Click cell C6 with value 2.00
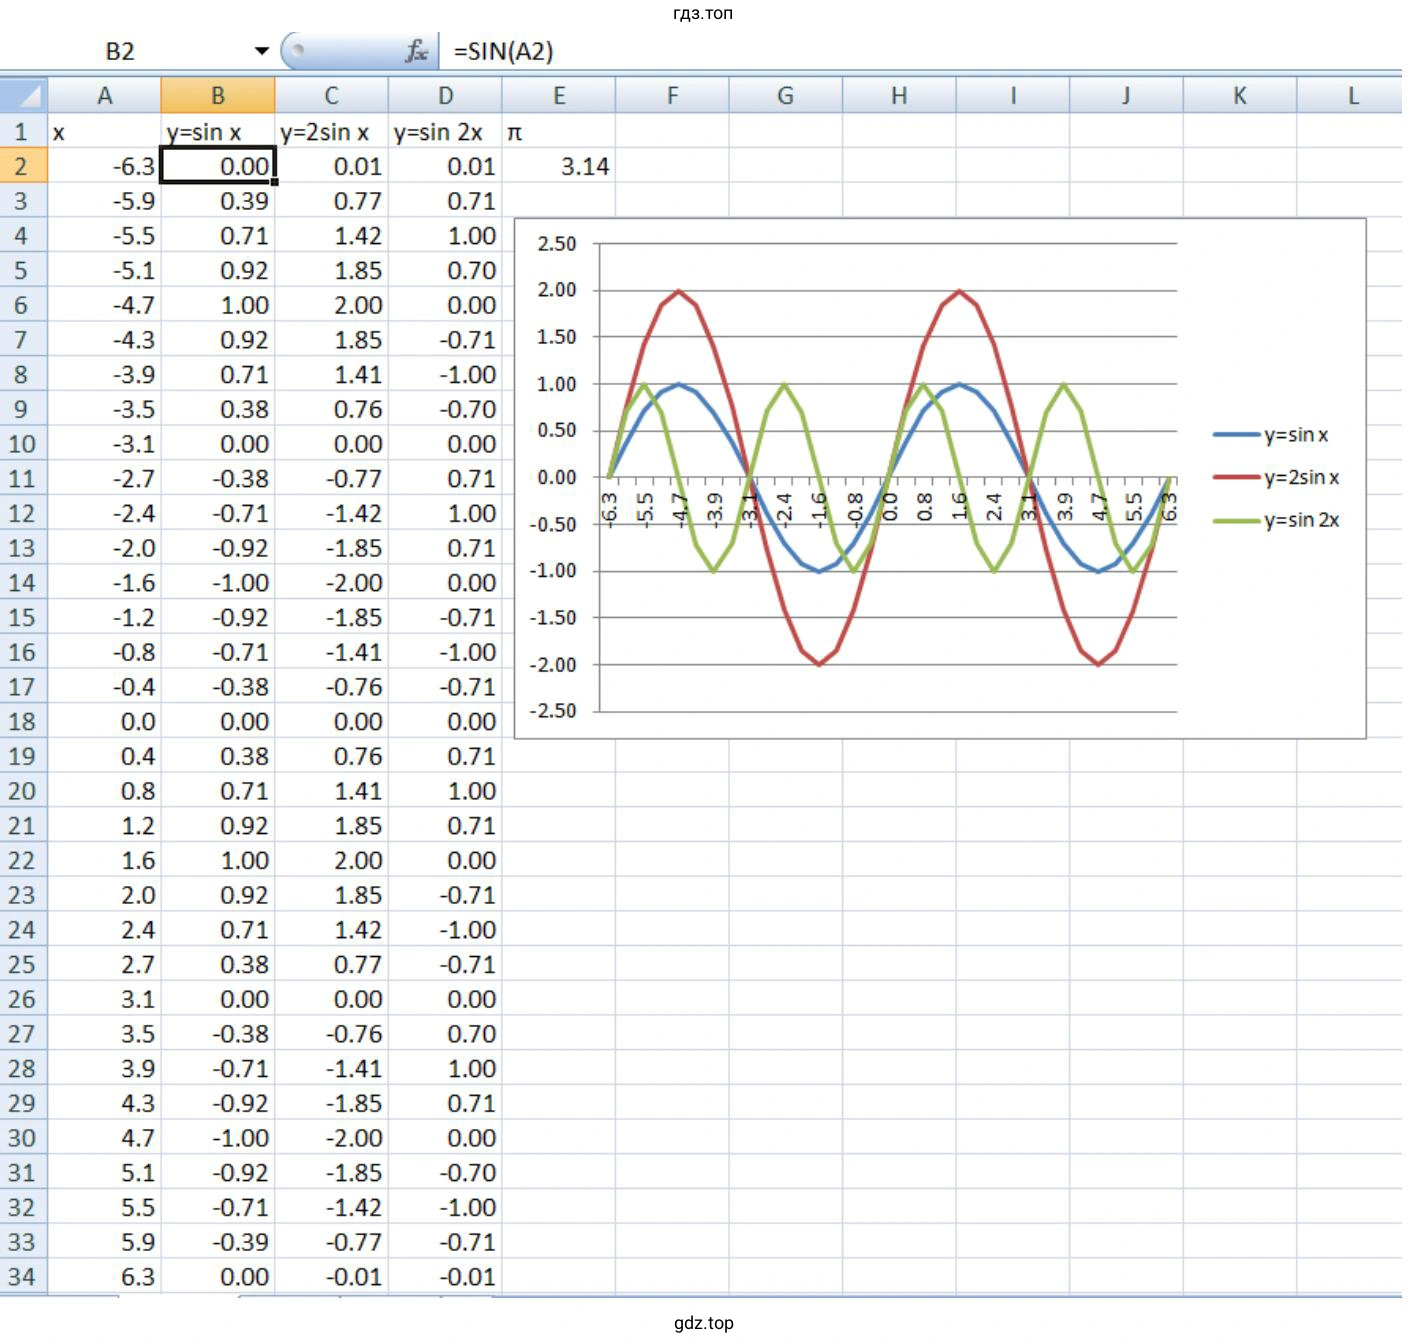Viewport: 1409px width, 1343px height. click(331, 305)
